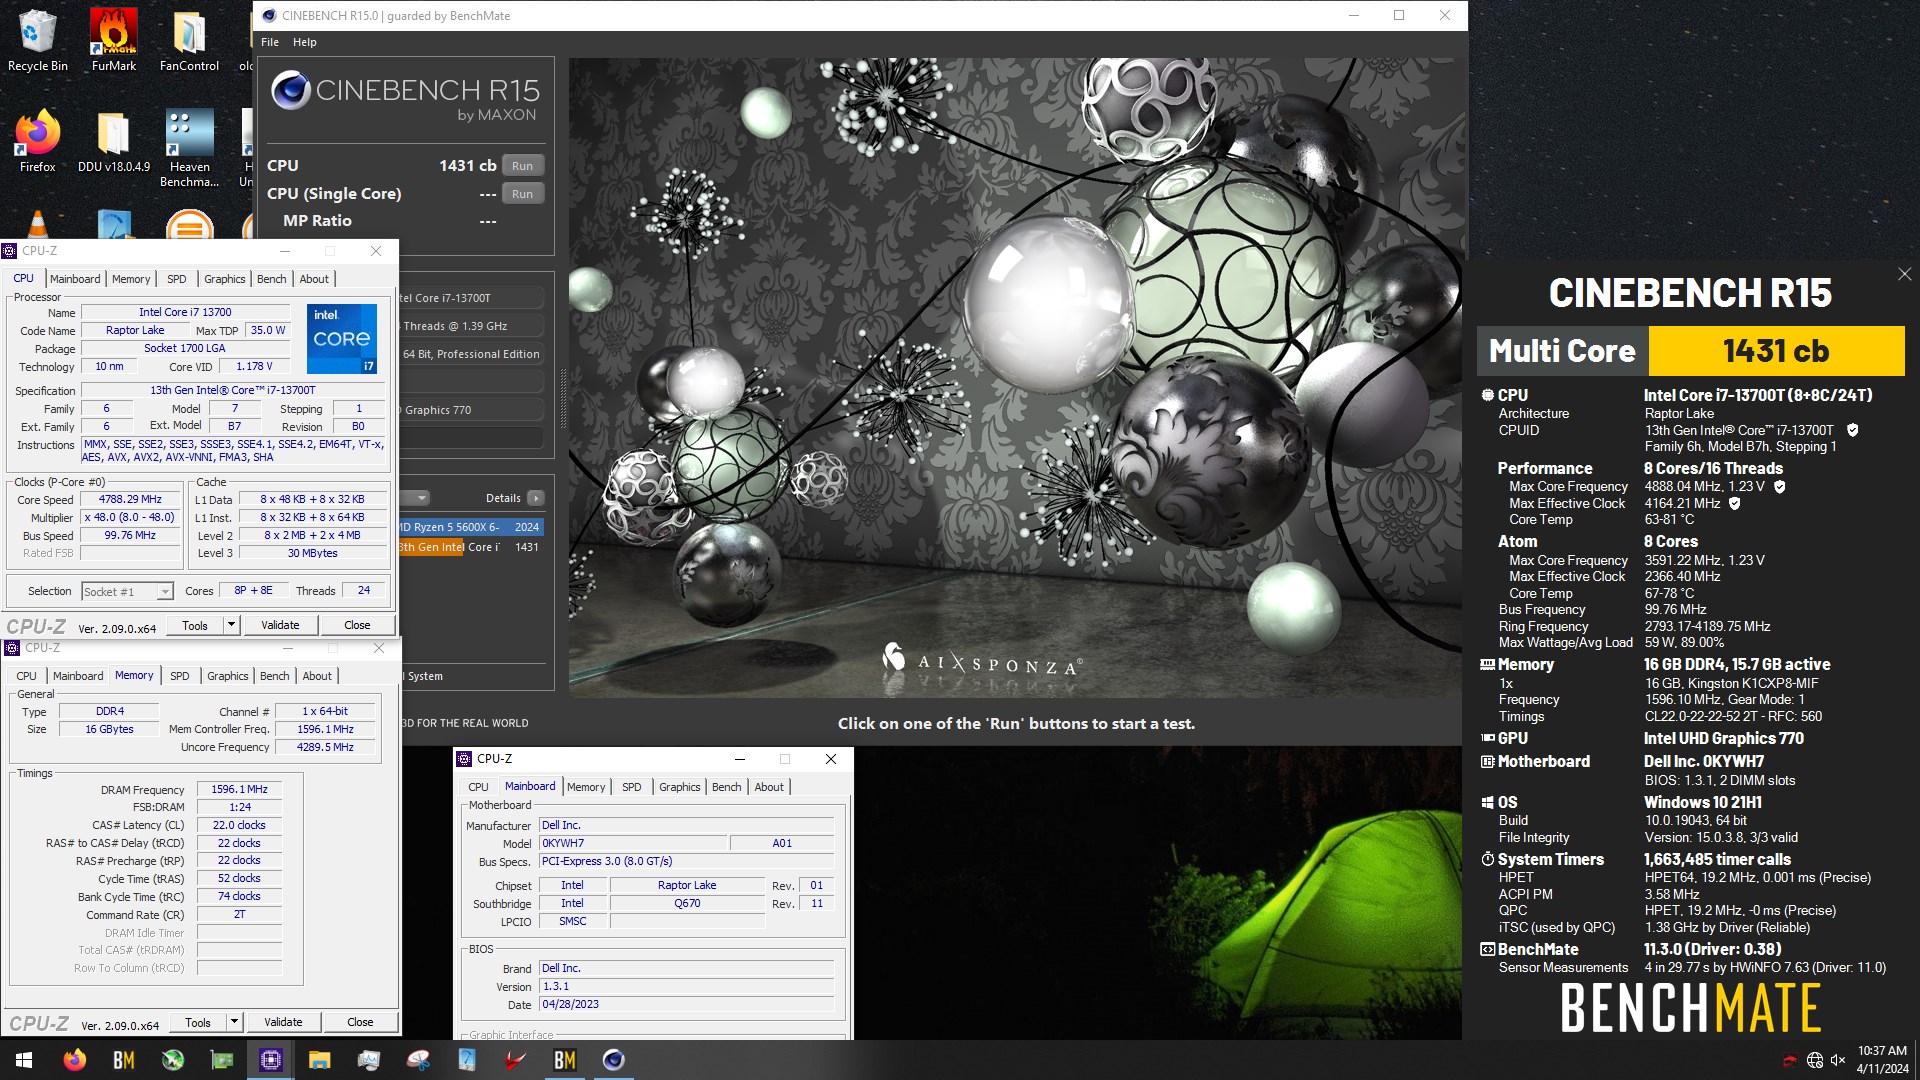The width and height of the screenshot is (1920, 1080).
Task: Click the BIOS Version field showing 1.3.1
Action: coord(686,987)
